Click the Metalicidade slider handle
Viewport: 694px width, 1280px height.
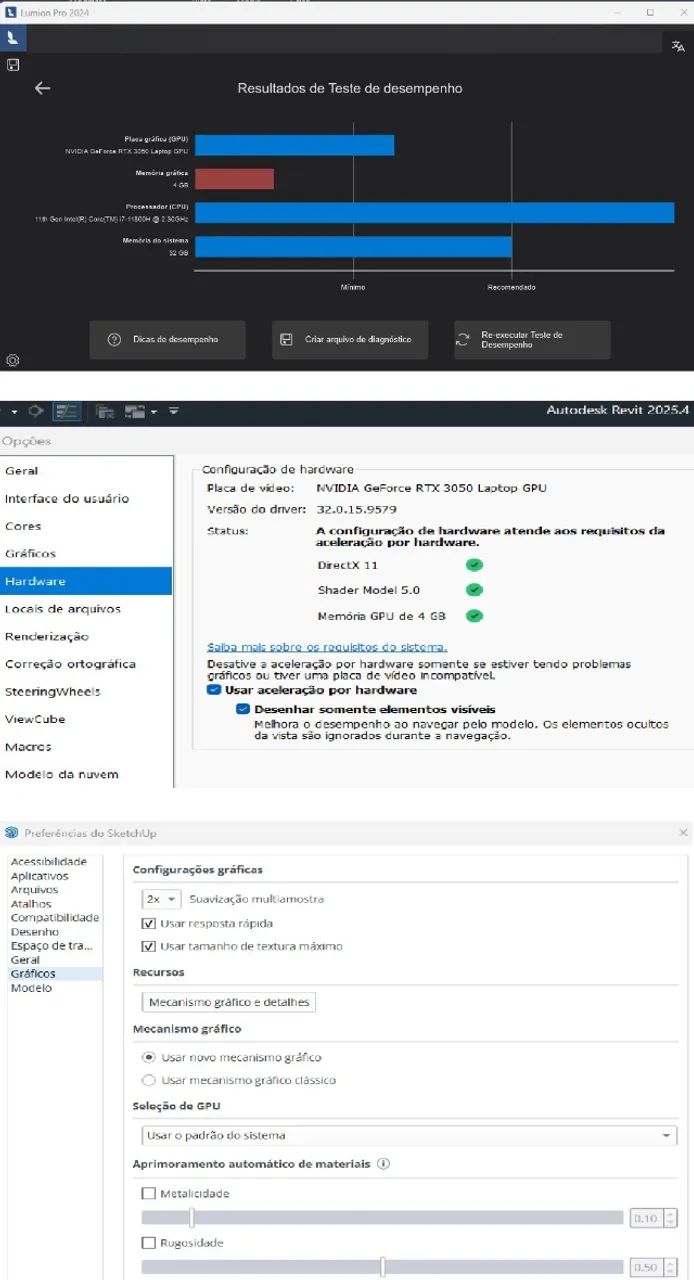pyautogui.click(x=191, y=1217)
